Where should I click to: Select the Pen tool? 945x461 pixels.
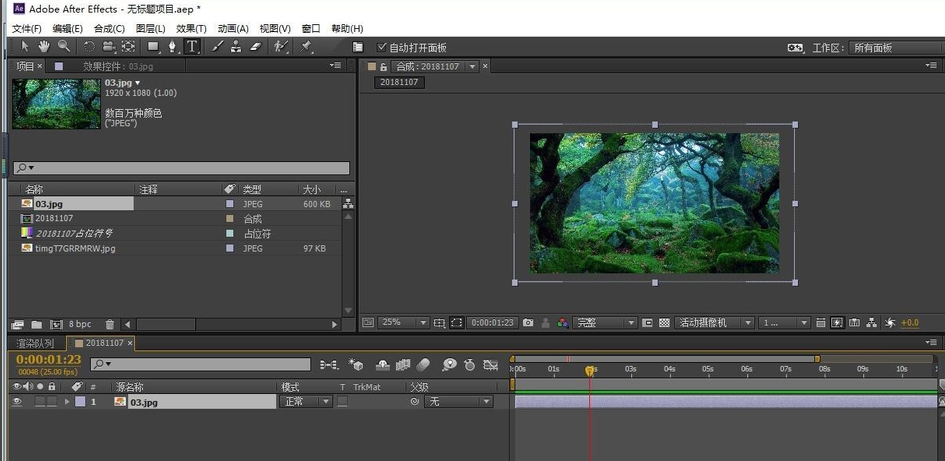[173, 46]
